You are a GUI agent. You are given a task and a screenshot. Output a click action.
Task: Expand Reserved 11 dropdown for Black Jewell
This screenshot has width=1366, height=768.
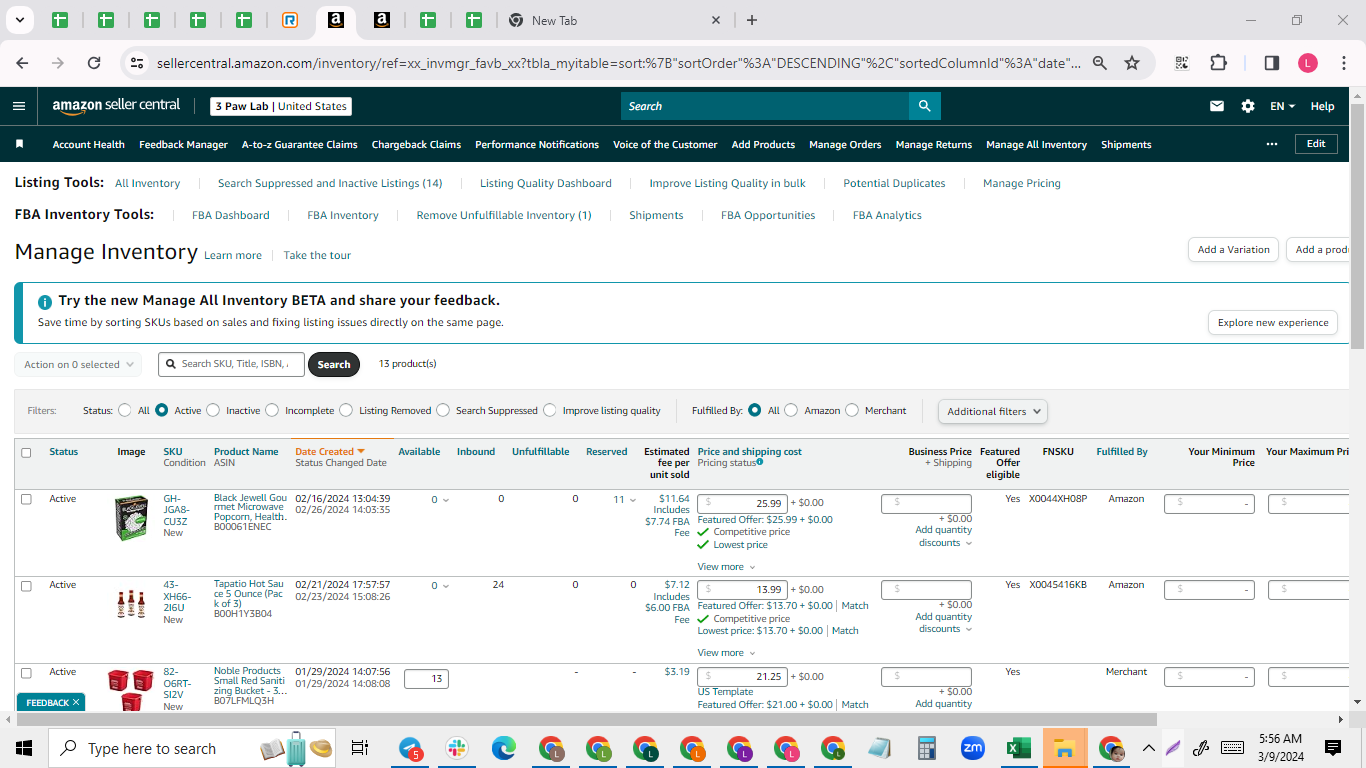click(x=625, y=499)
